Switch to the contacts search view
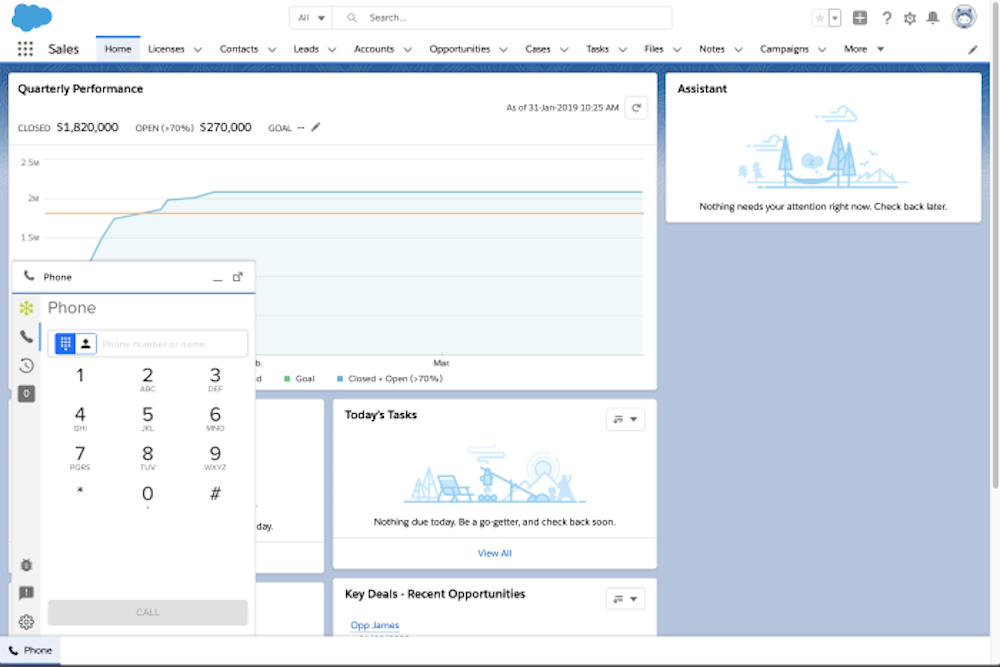The height and width of the screenshot is (667, 1000). pos(85,344)
